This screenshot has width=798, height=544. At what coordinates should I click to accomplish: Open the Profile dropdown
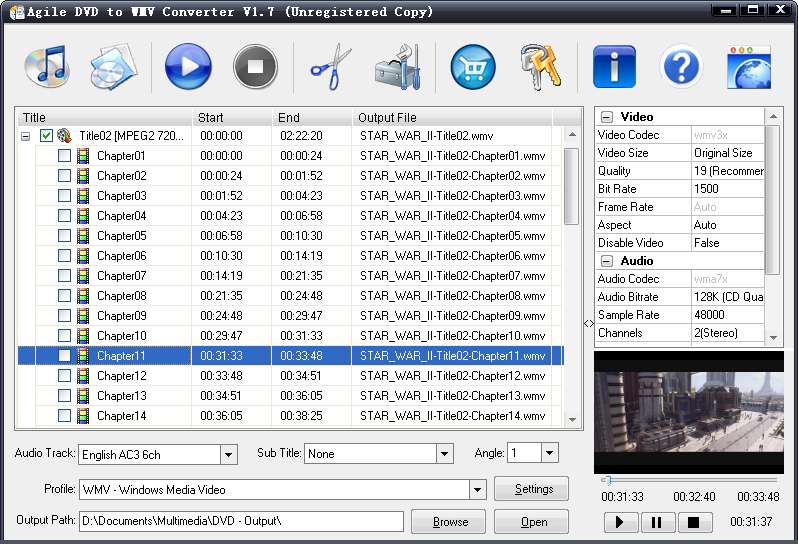pyautogui.click(x=477, y=490)
